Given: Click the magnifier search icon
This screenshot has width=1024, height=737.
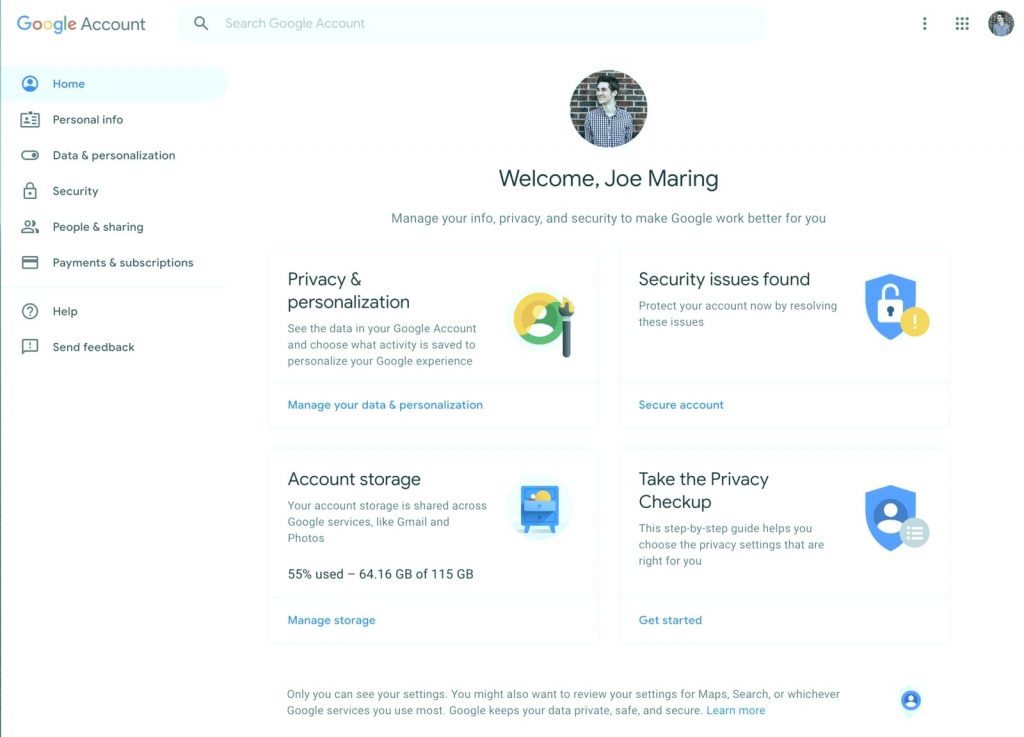Looking at the screenshot, I should tap(201, 24).
